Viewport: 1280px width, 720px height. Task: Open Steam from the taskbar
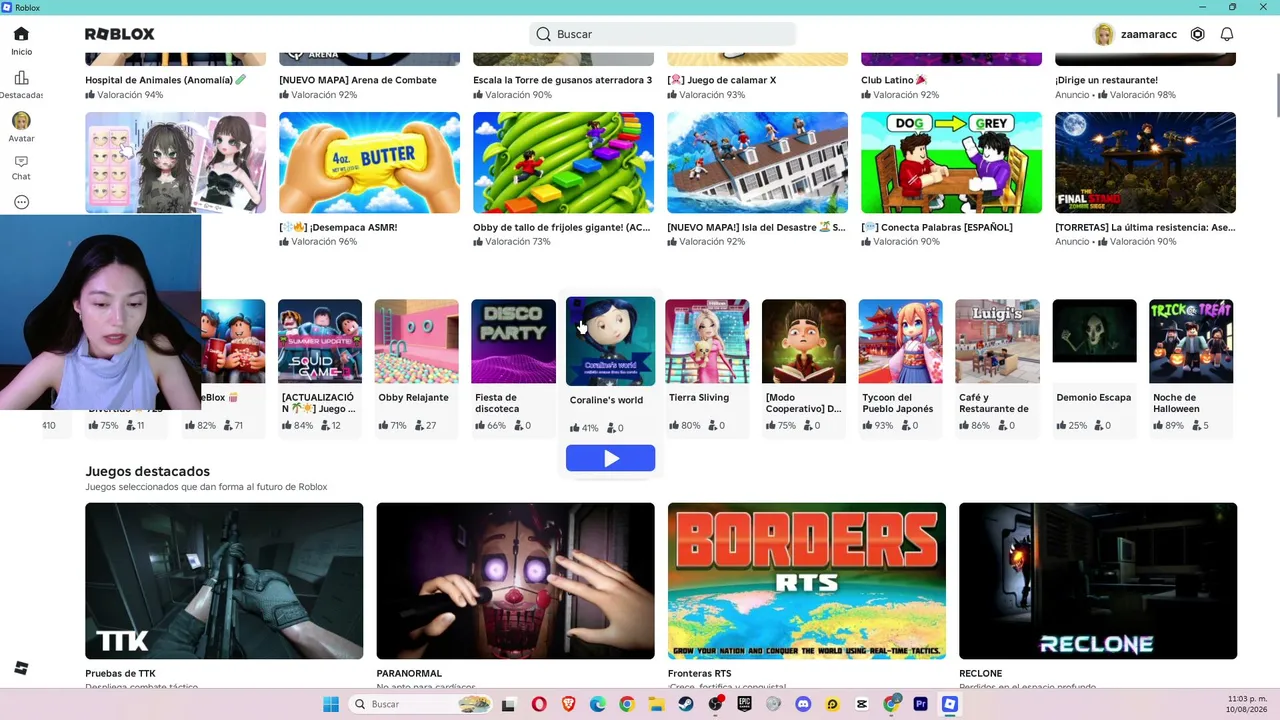tap(686, 704)
